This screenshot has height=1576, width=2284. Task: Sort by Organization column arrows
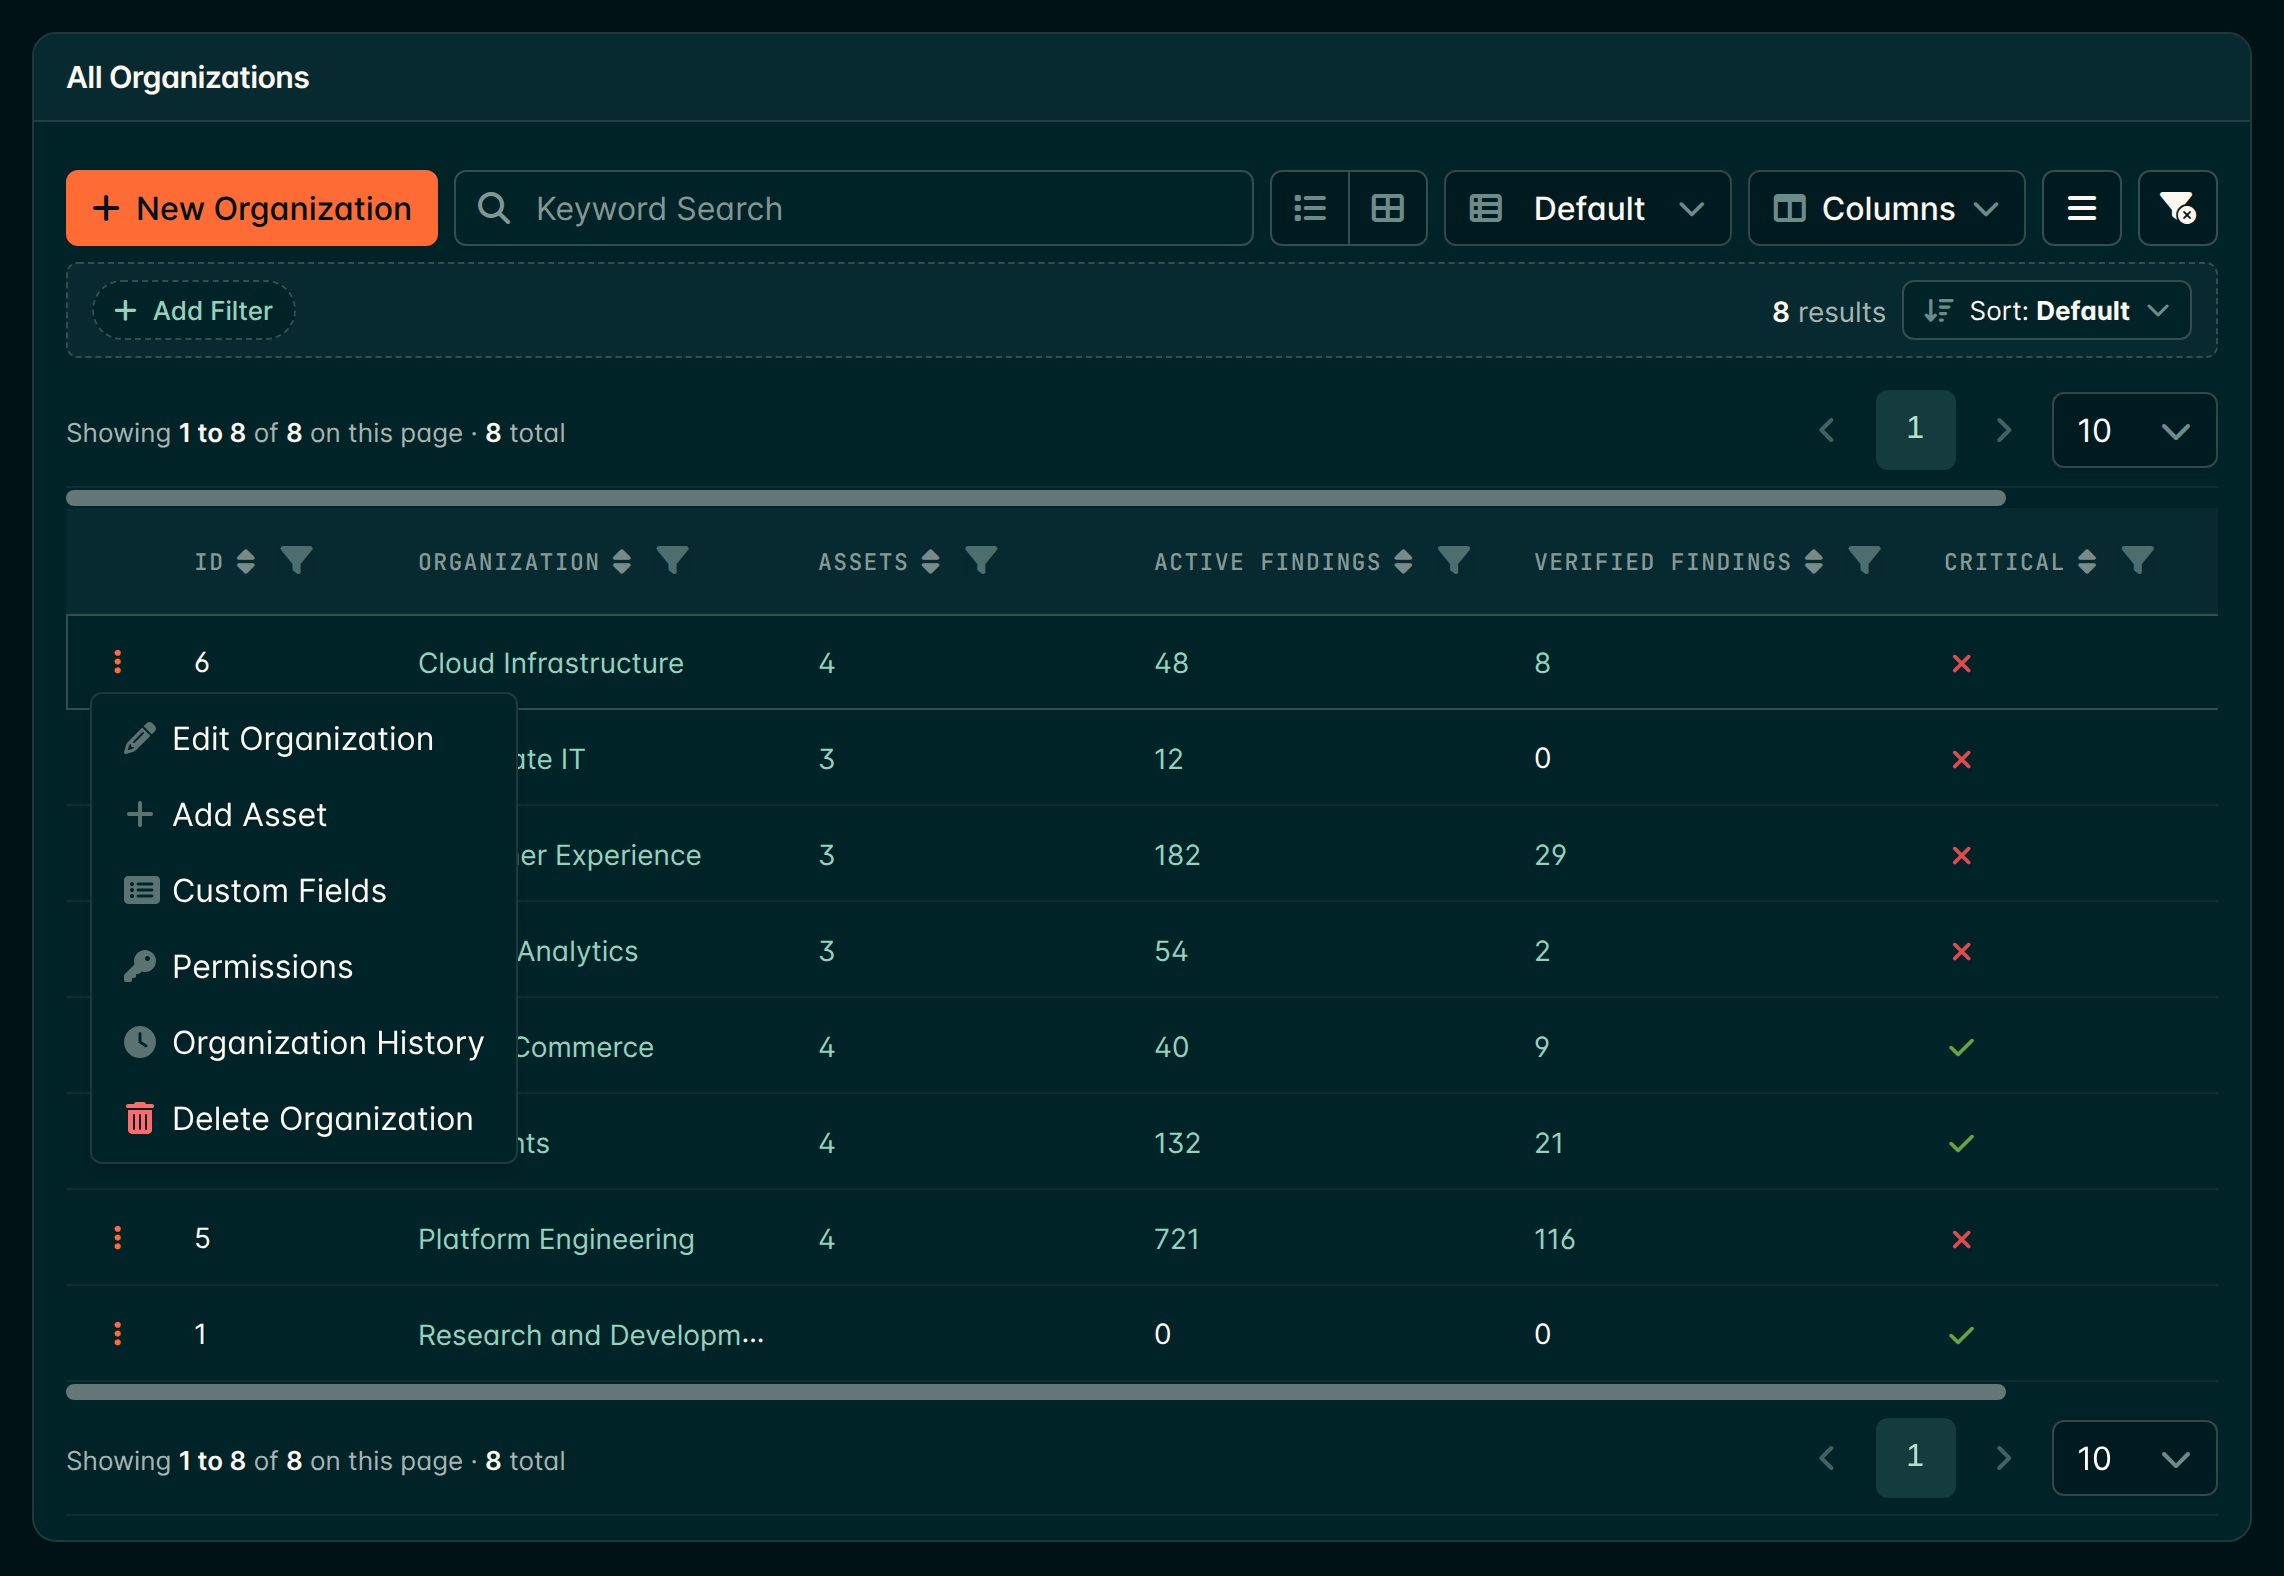pyautogui.click(x=622, y=561)
